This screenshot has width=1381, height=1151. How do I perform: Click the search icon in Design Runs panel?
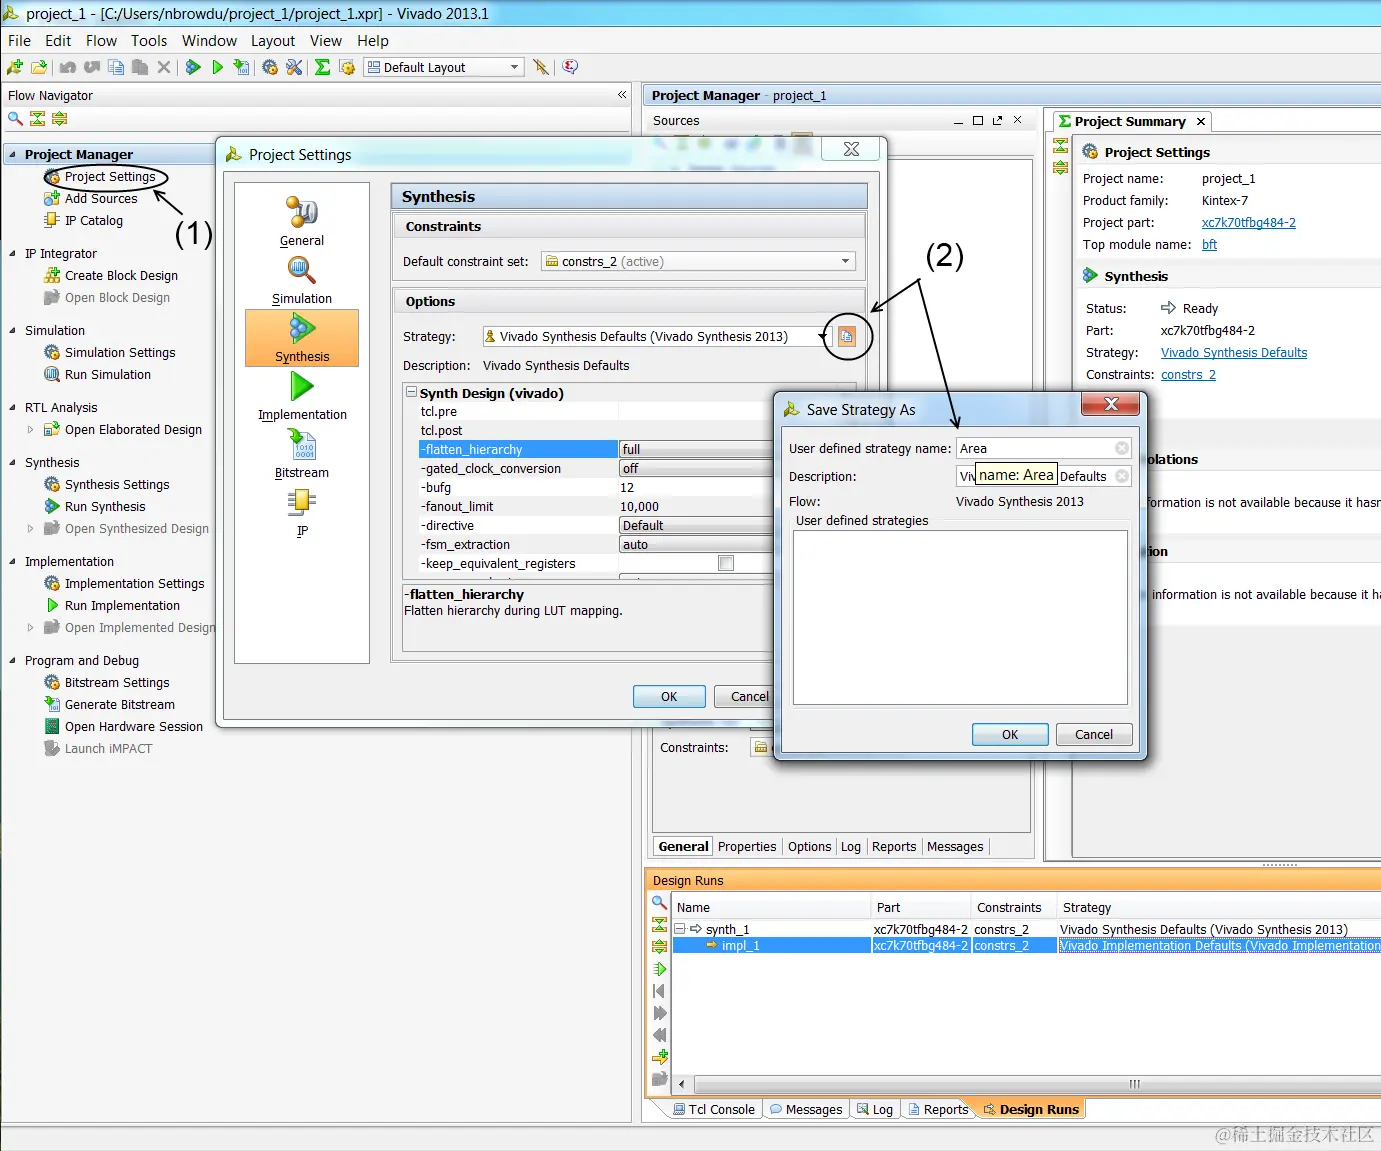(x=659, y=903)
